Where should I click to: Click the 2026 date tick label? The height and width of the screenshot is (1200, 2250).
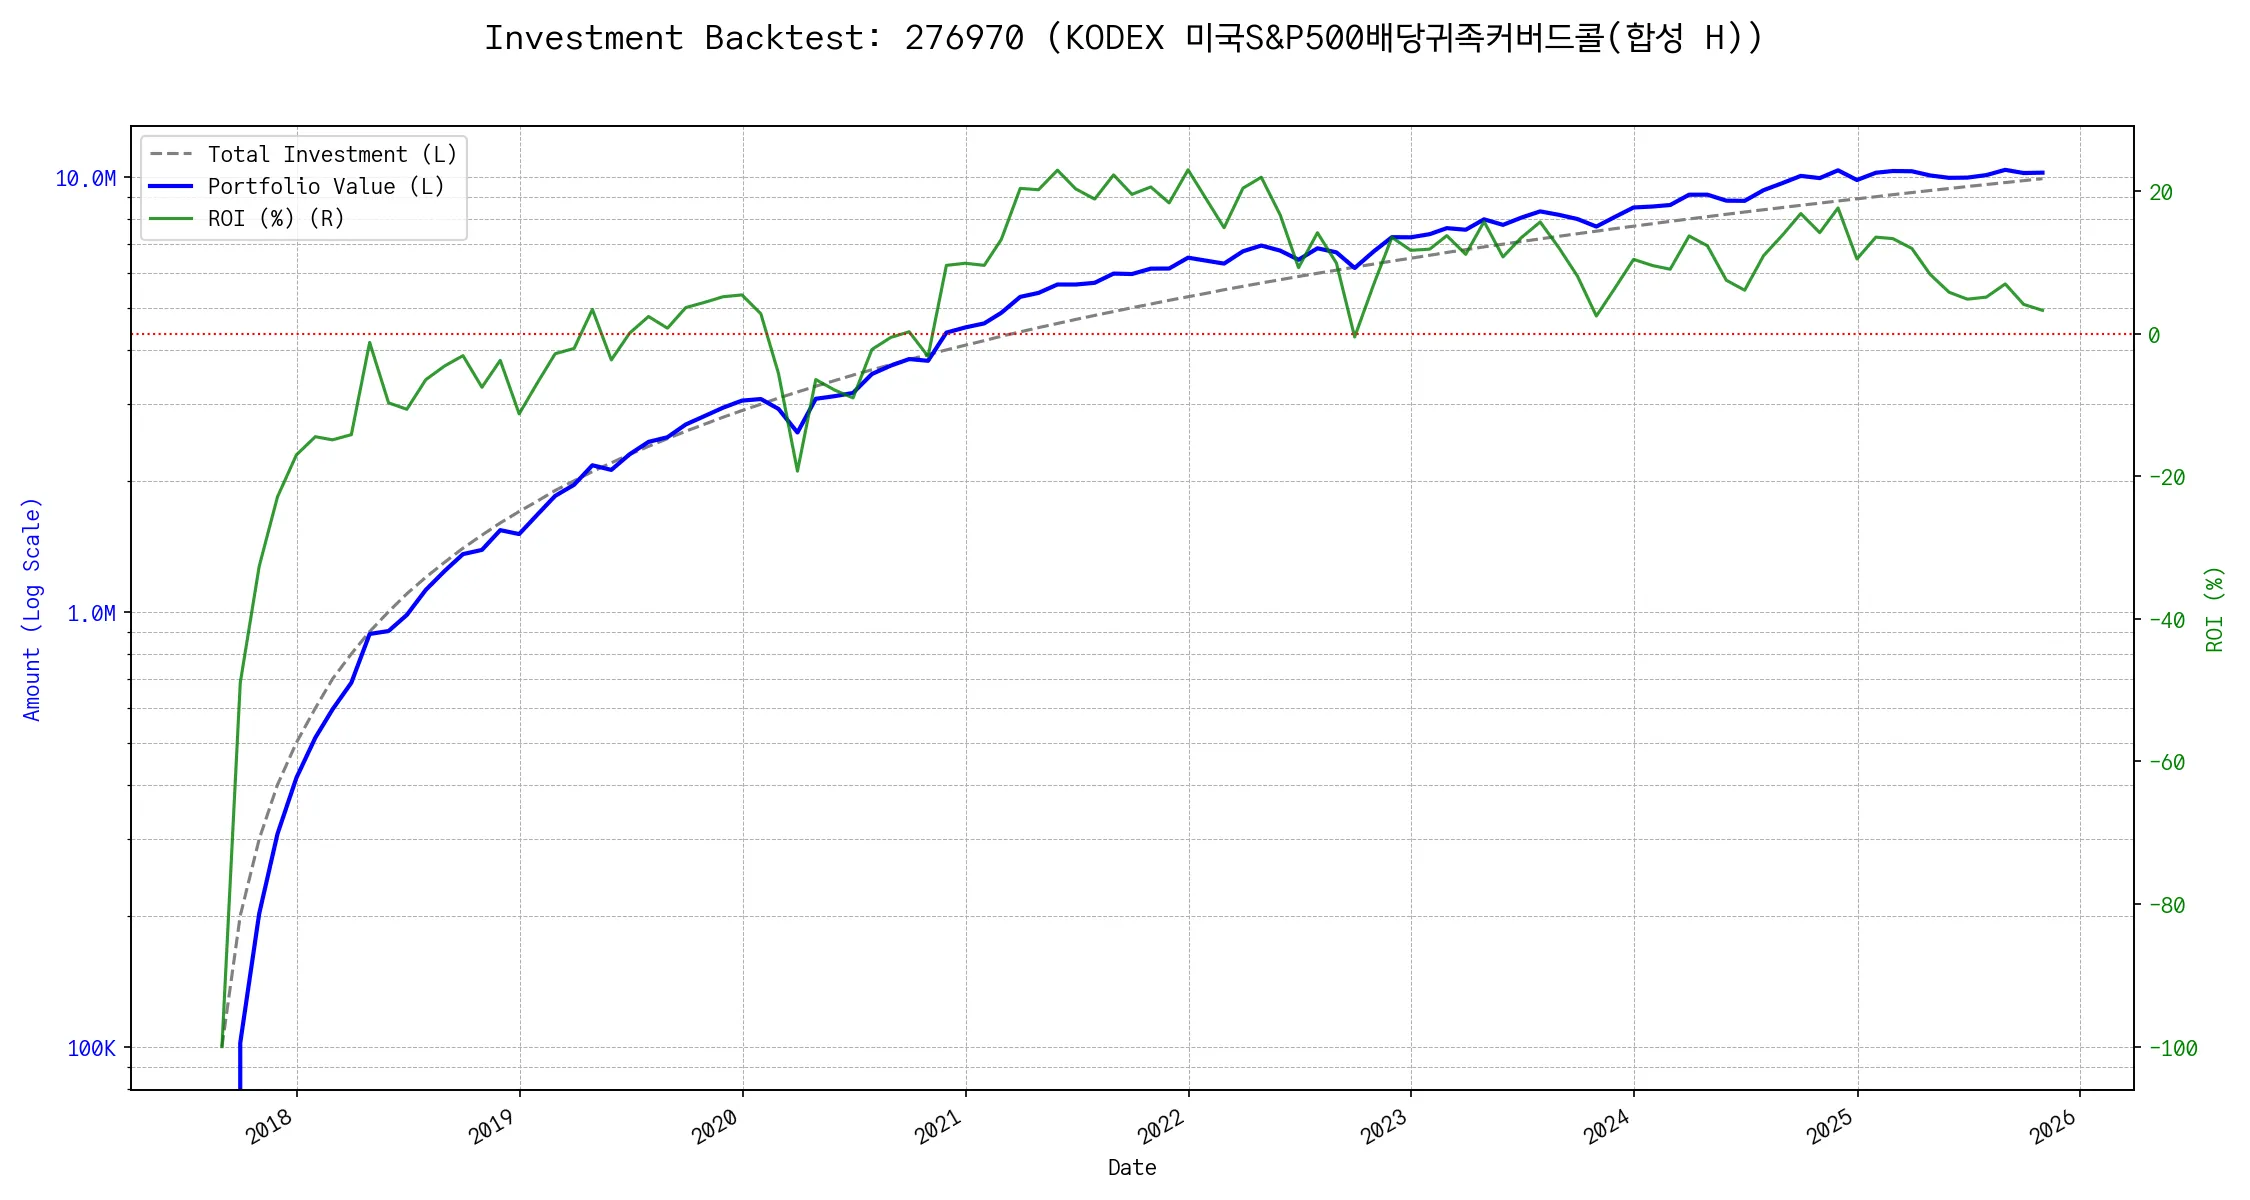tap(2053, 1126)
